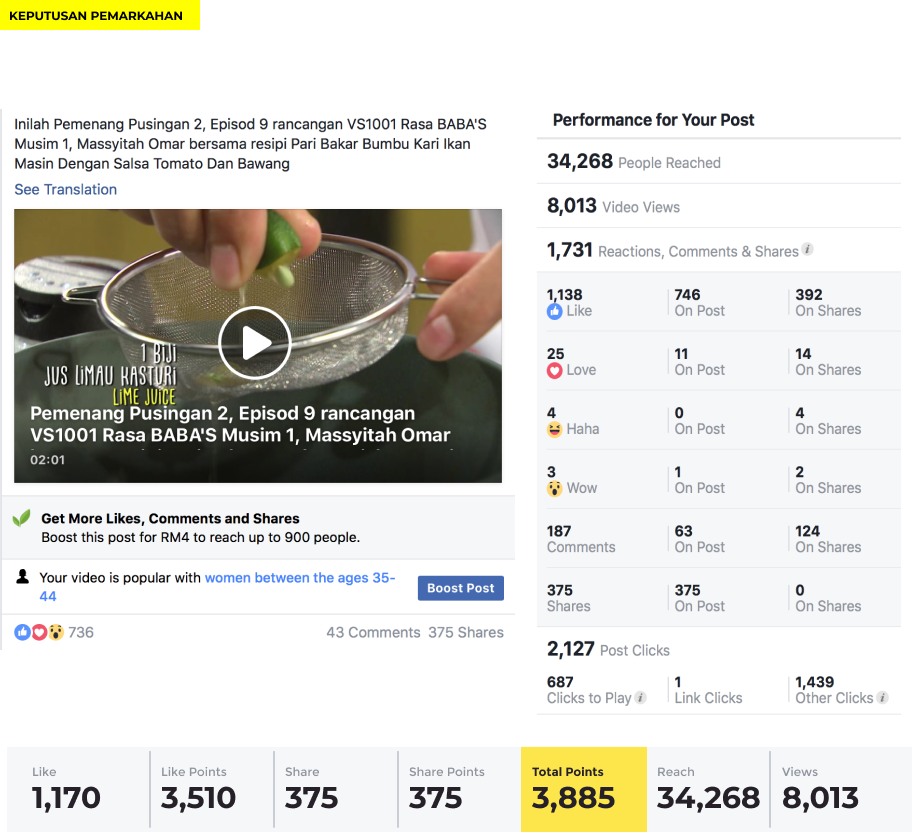Click the red Love heart icon
The height and width of the screenshot is (838, 920).
point(554,371)
